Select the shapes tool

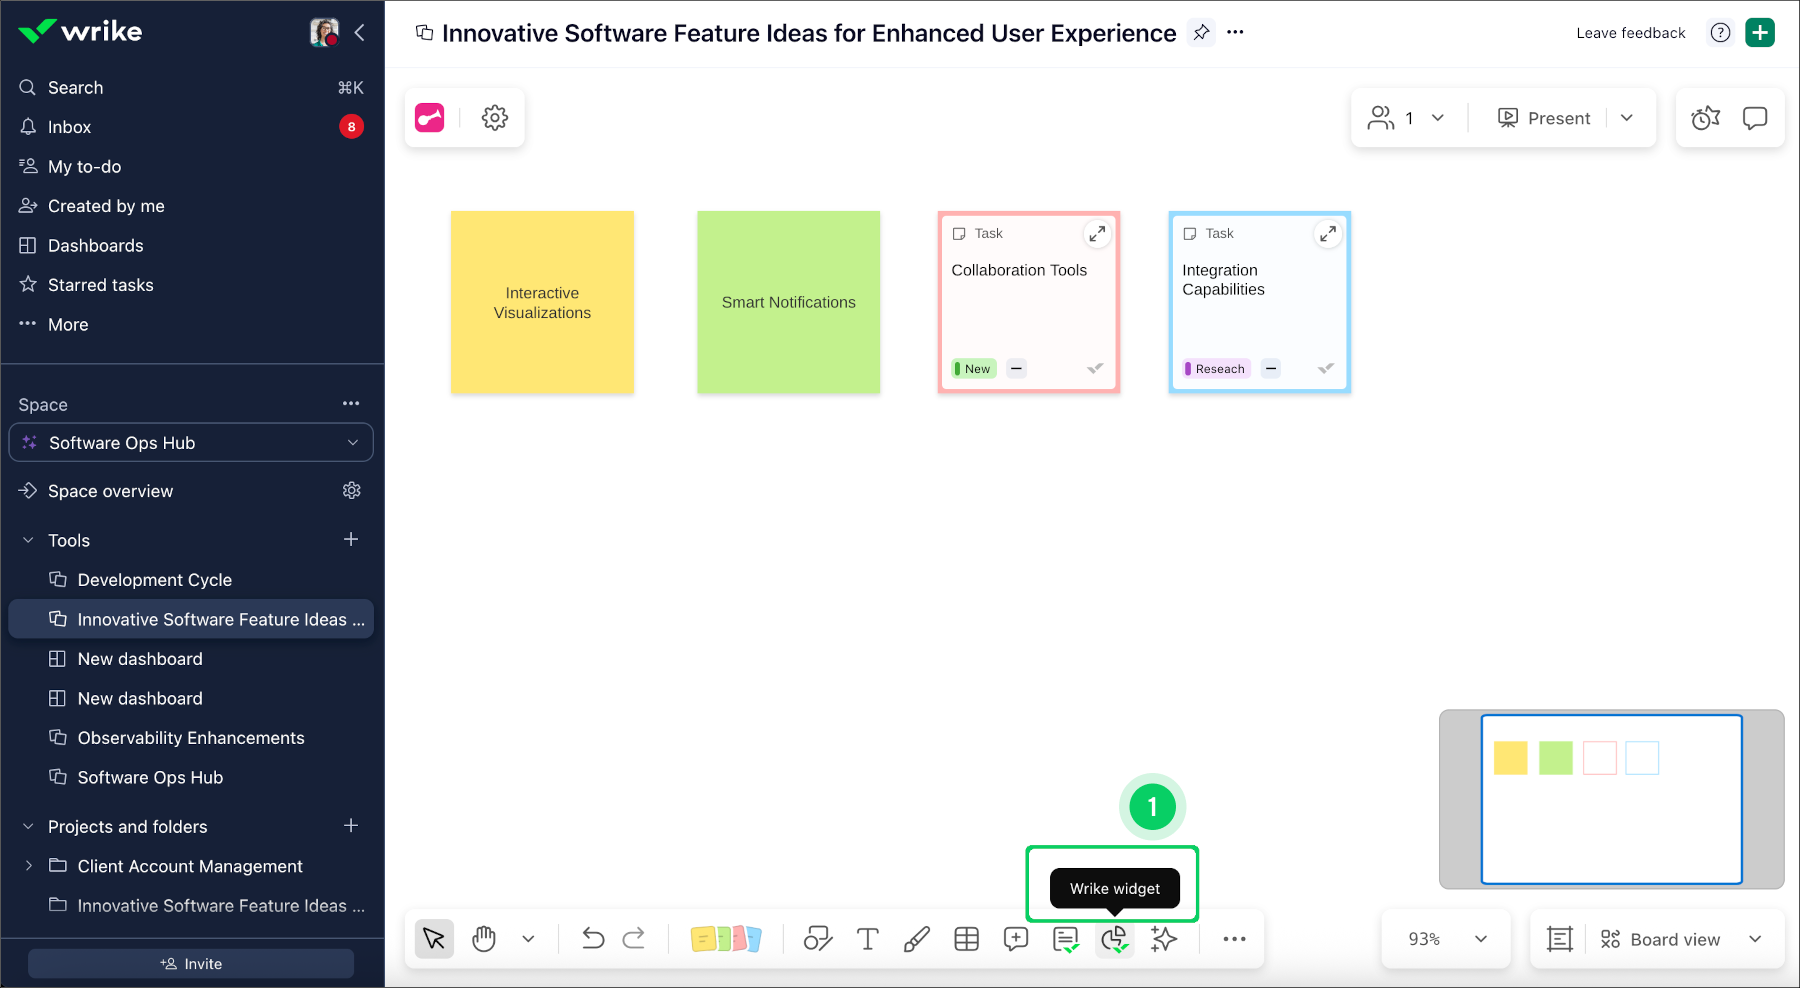coord(818,939)
